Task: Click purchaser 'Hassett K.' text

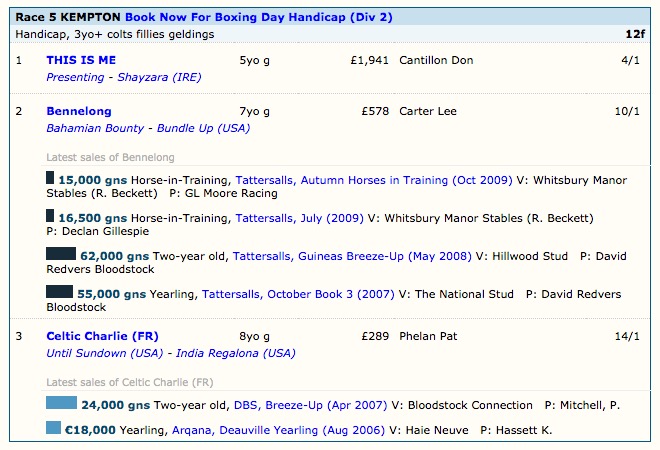Action: coord(524,430)
